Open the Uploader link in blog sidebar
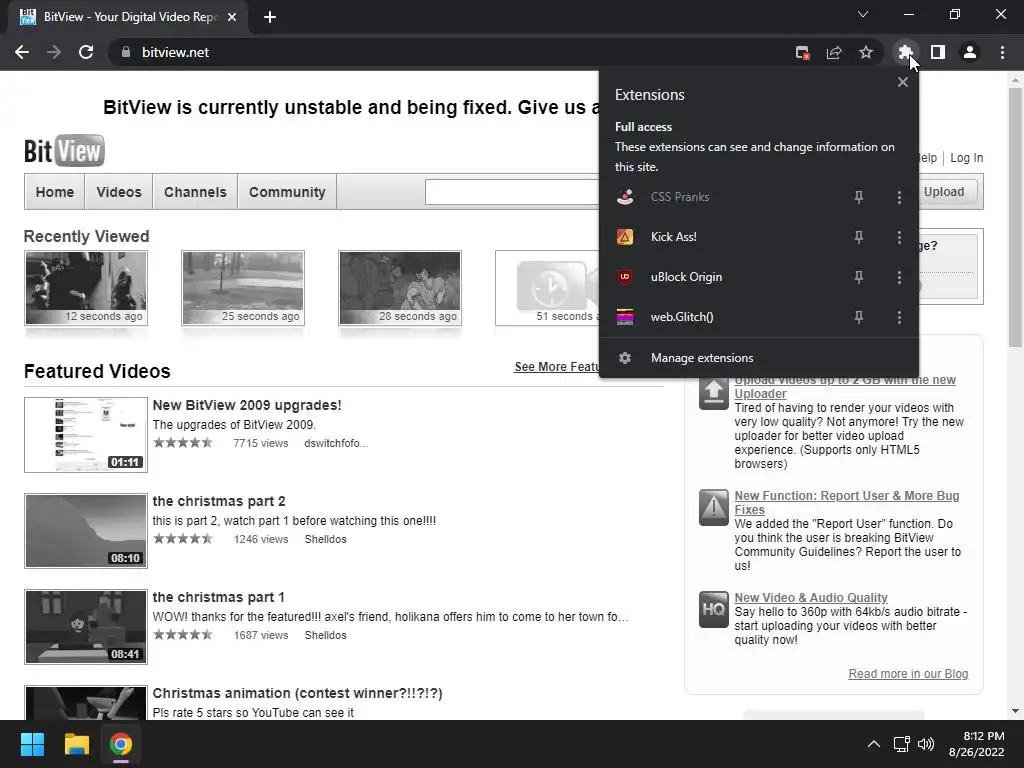The width and height of the screenshot is (1024, 768). pyautogui.click(x=845, y=387)
